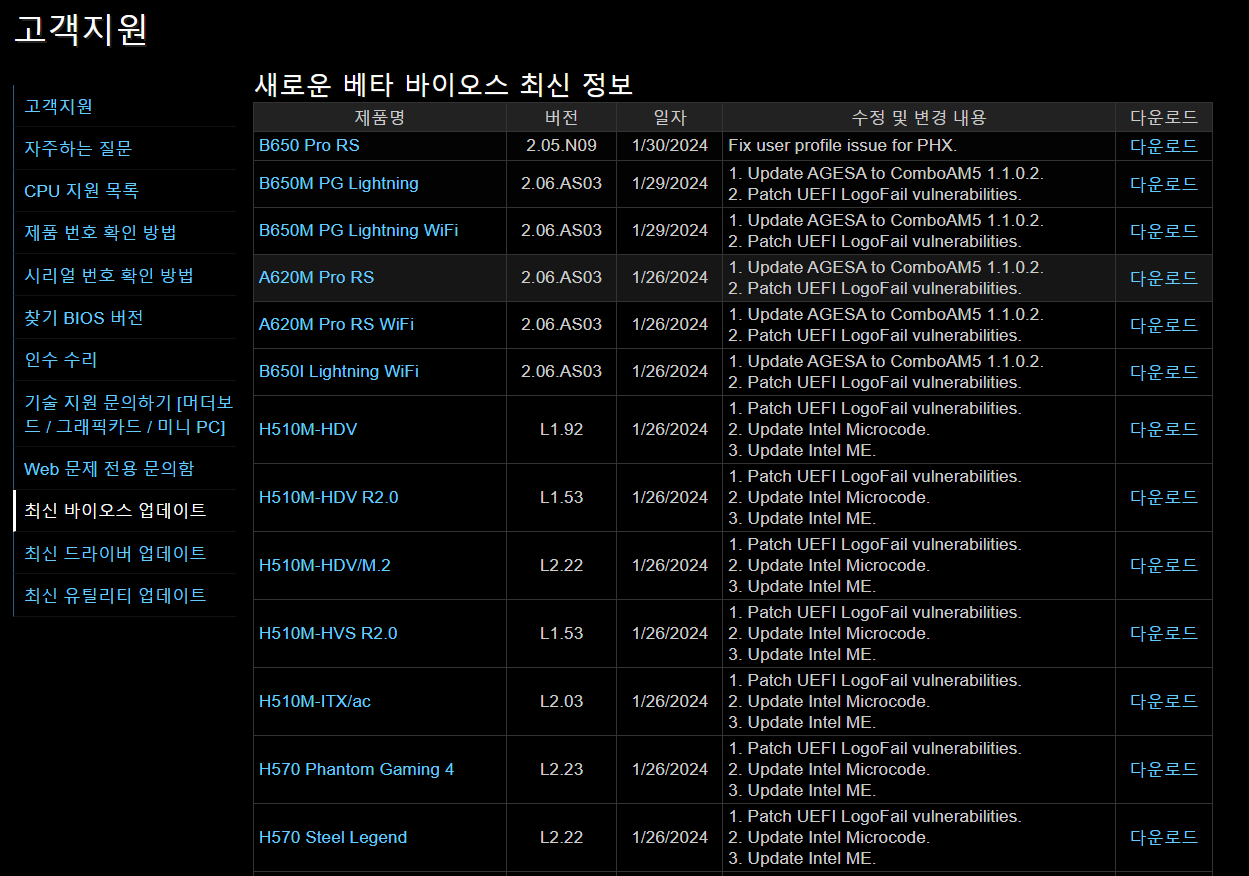Open H510M-HDV/M.2 product link
The height and width of the screenshot is (876, 1249).
coord(325,565)
